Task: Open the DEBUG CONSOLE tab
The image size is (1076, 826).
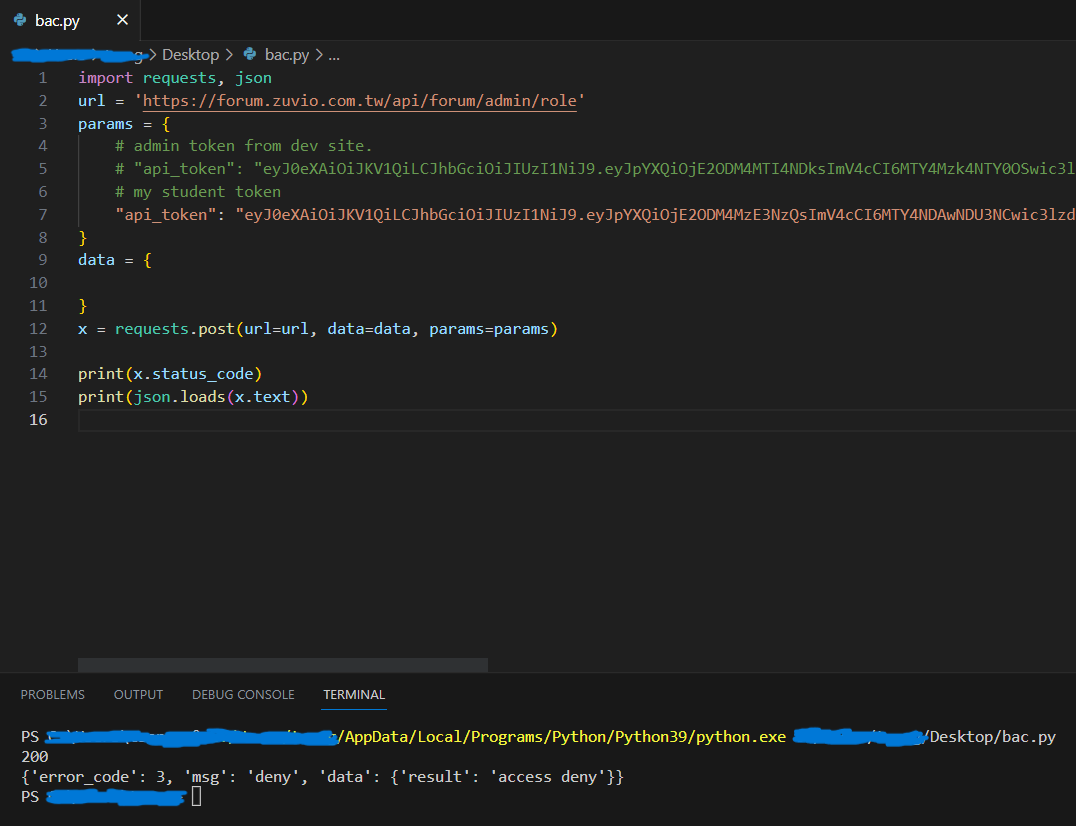Action: click(x=243, y=694)
